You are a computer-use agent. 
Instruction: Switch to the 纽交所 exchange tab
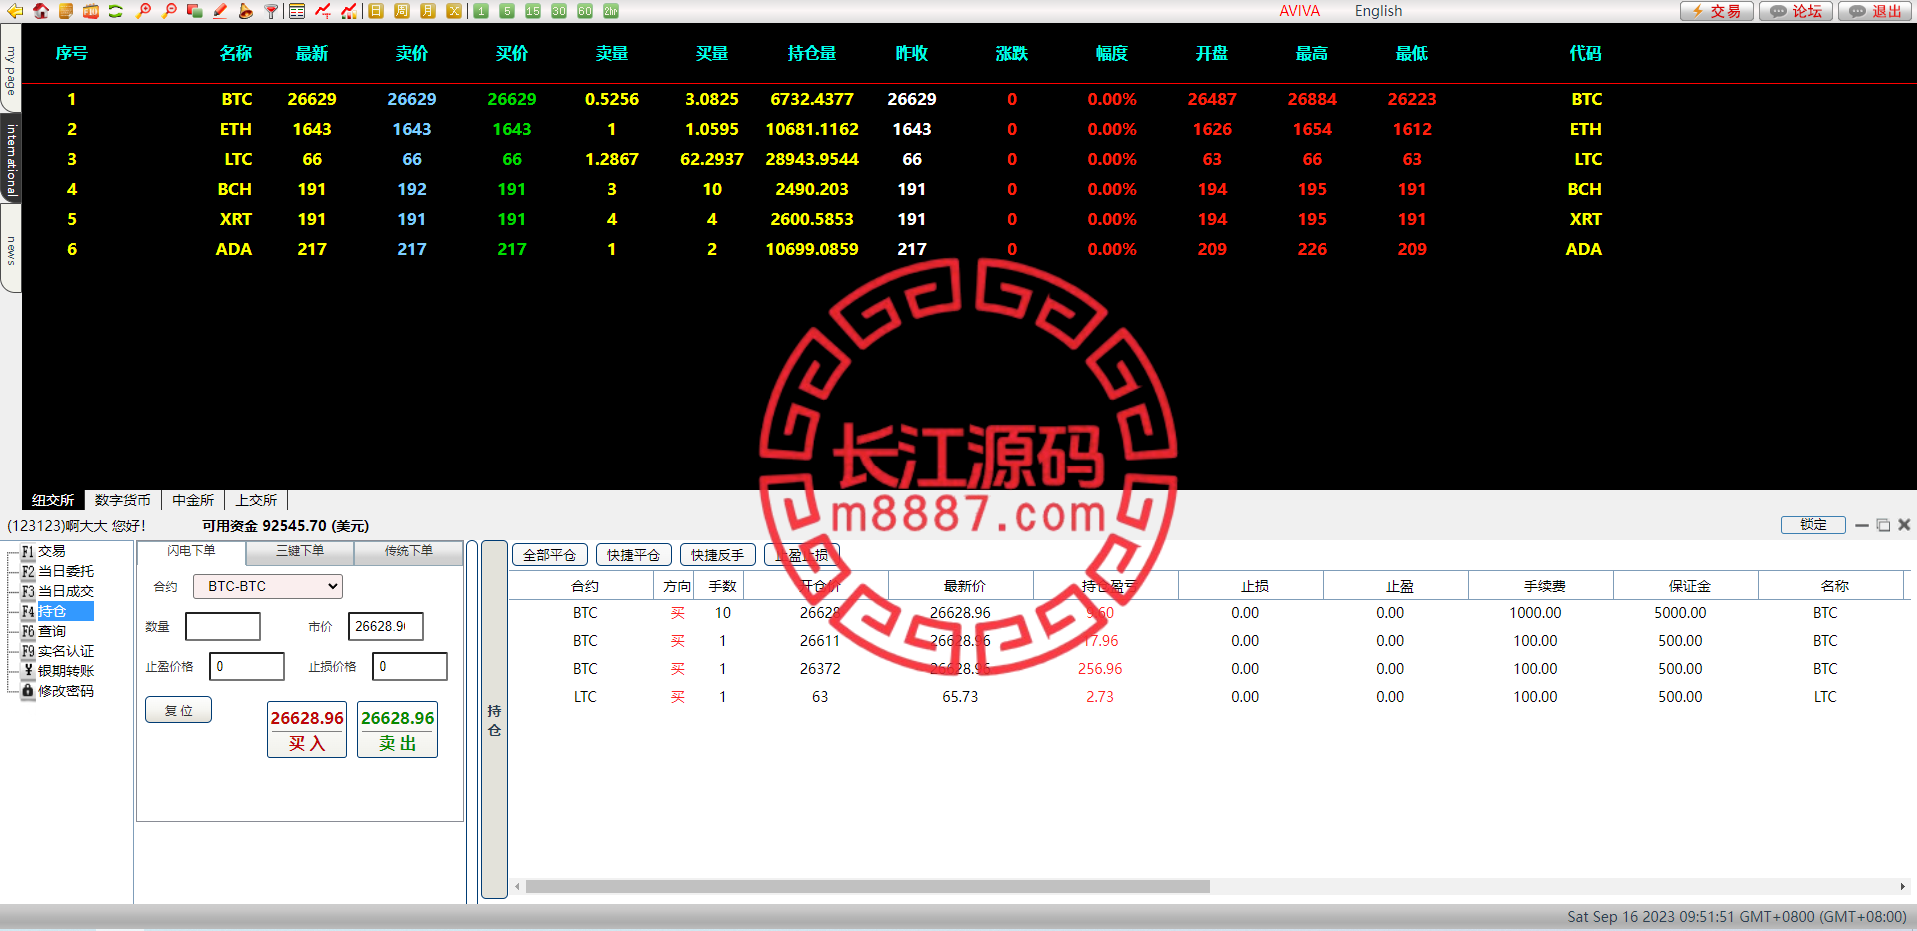pyautogui.click(x=53, y=500)
